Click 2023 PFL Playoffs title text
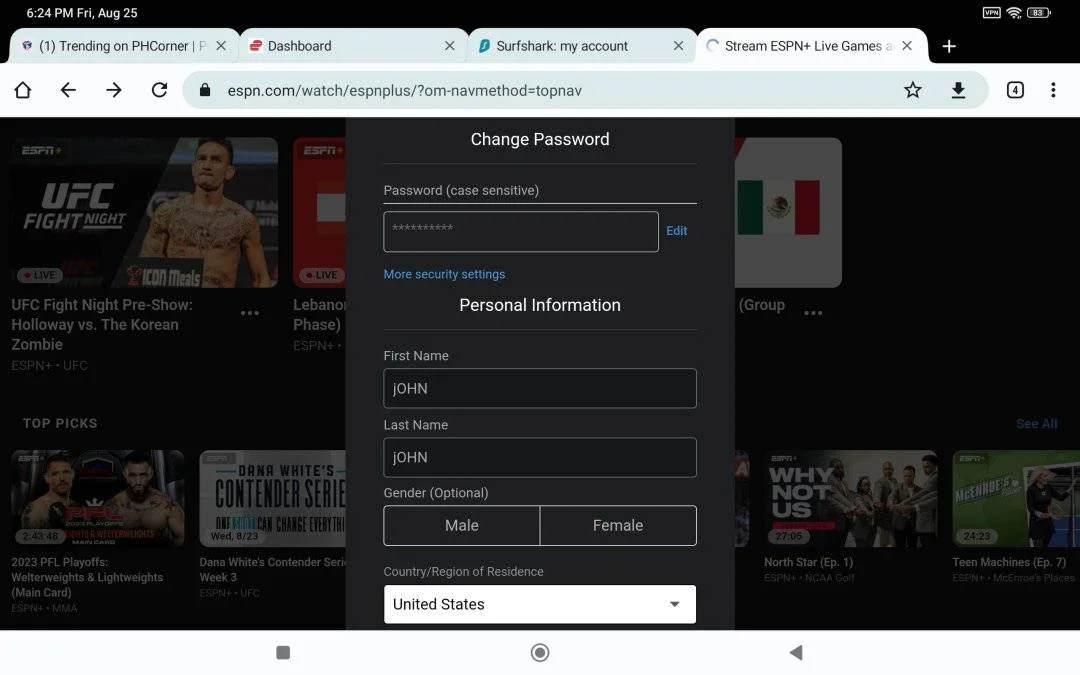The width and height of the screenshot is (1080, 675). click(x=87, y=577)
